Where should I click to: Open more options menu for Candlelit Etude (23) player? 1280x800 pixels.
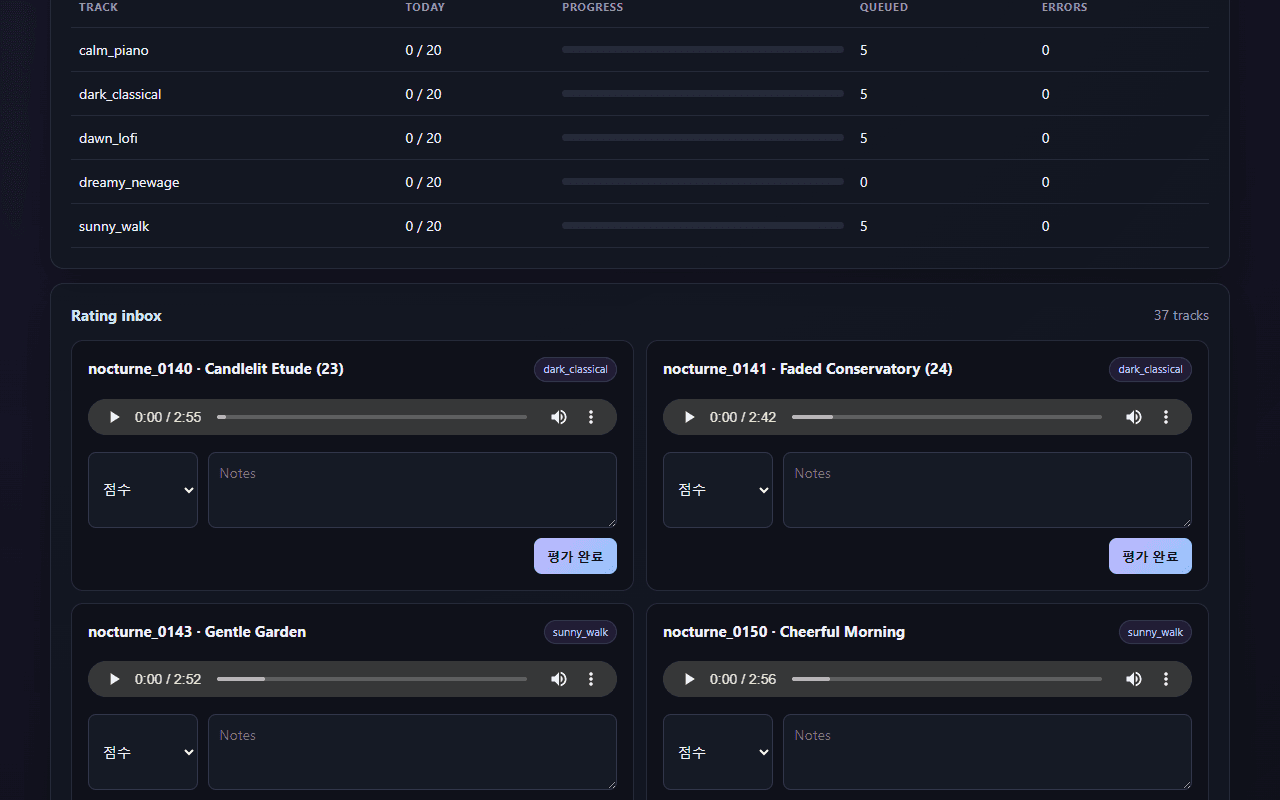(591, 417)
